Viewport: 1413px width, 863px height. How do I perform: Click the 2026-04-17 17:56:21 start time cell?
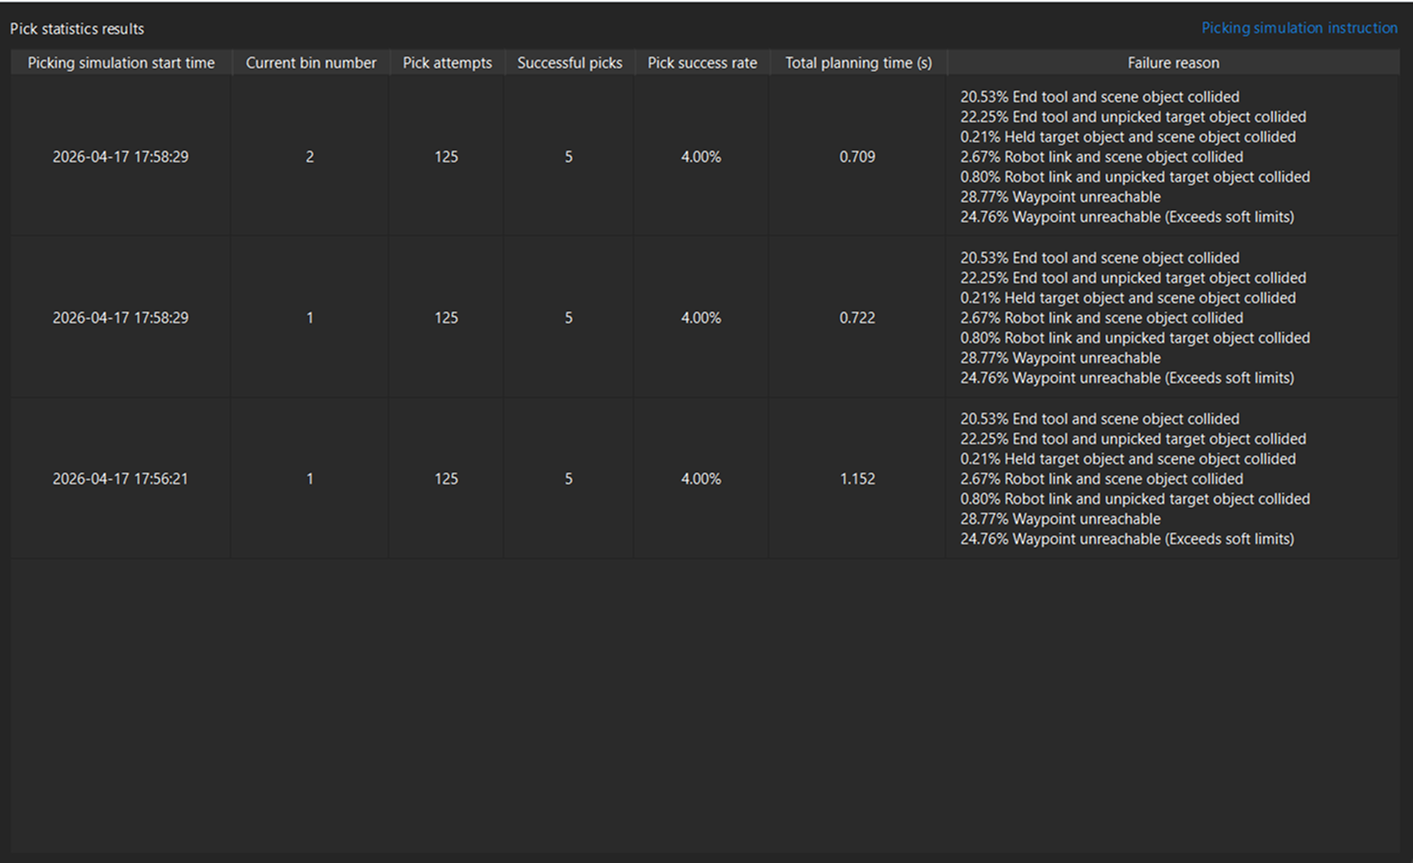[x=121, y=479]
